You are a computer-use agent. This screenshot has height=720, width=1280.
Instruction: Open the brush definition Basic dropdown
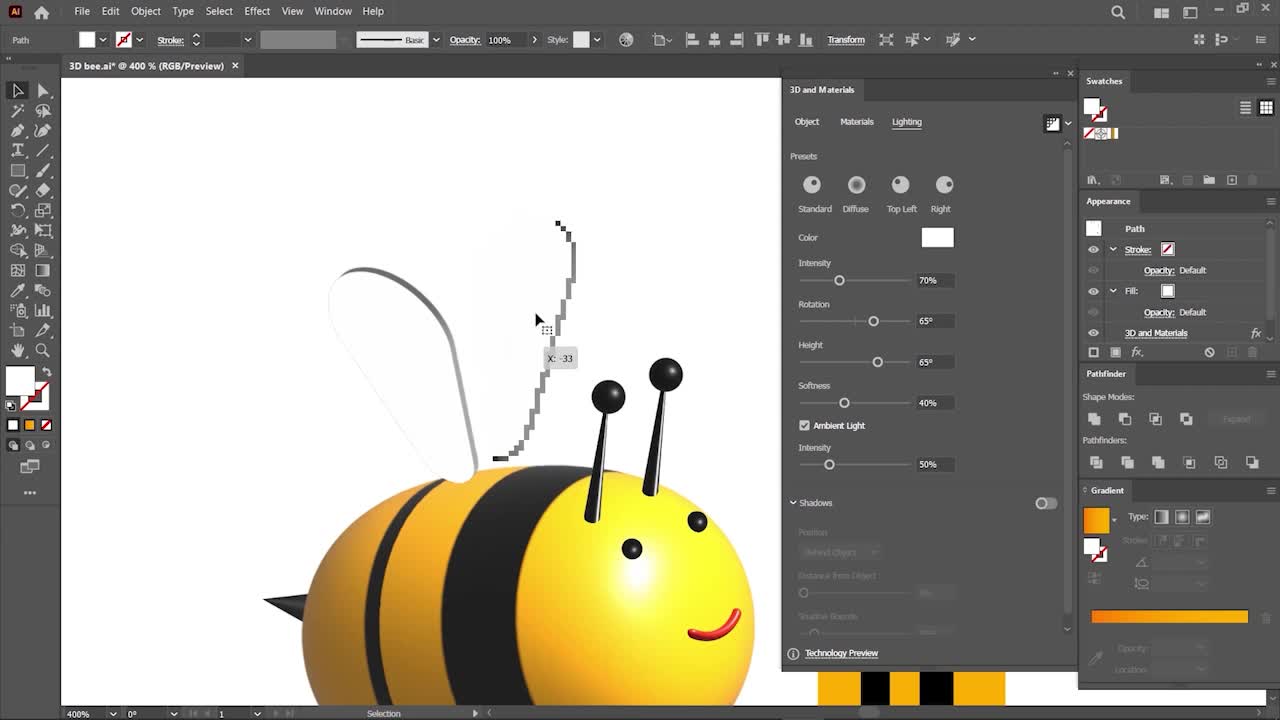pos(436,40)
